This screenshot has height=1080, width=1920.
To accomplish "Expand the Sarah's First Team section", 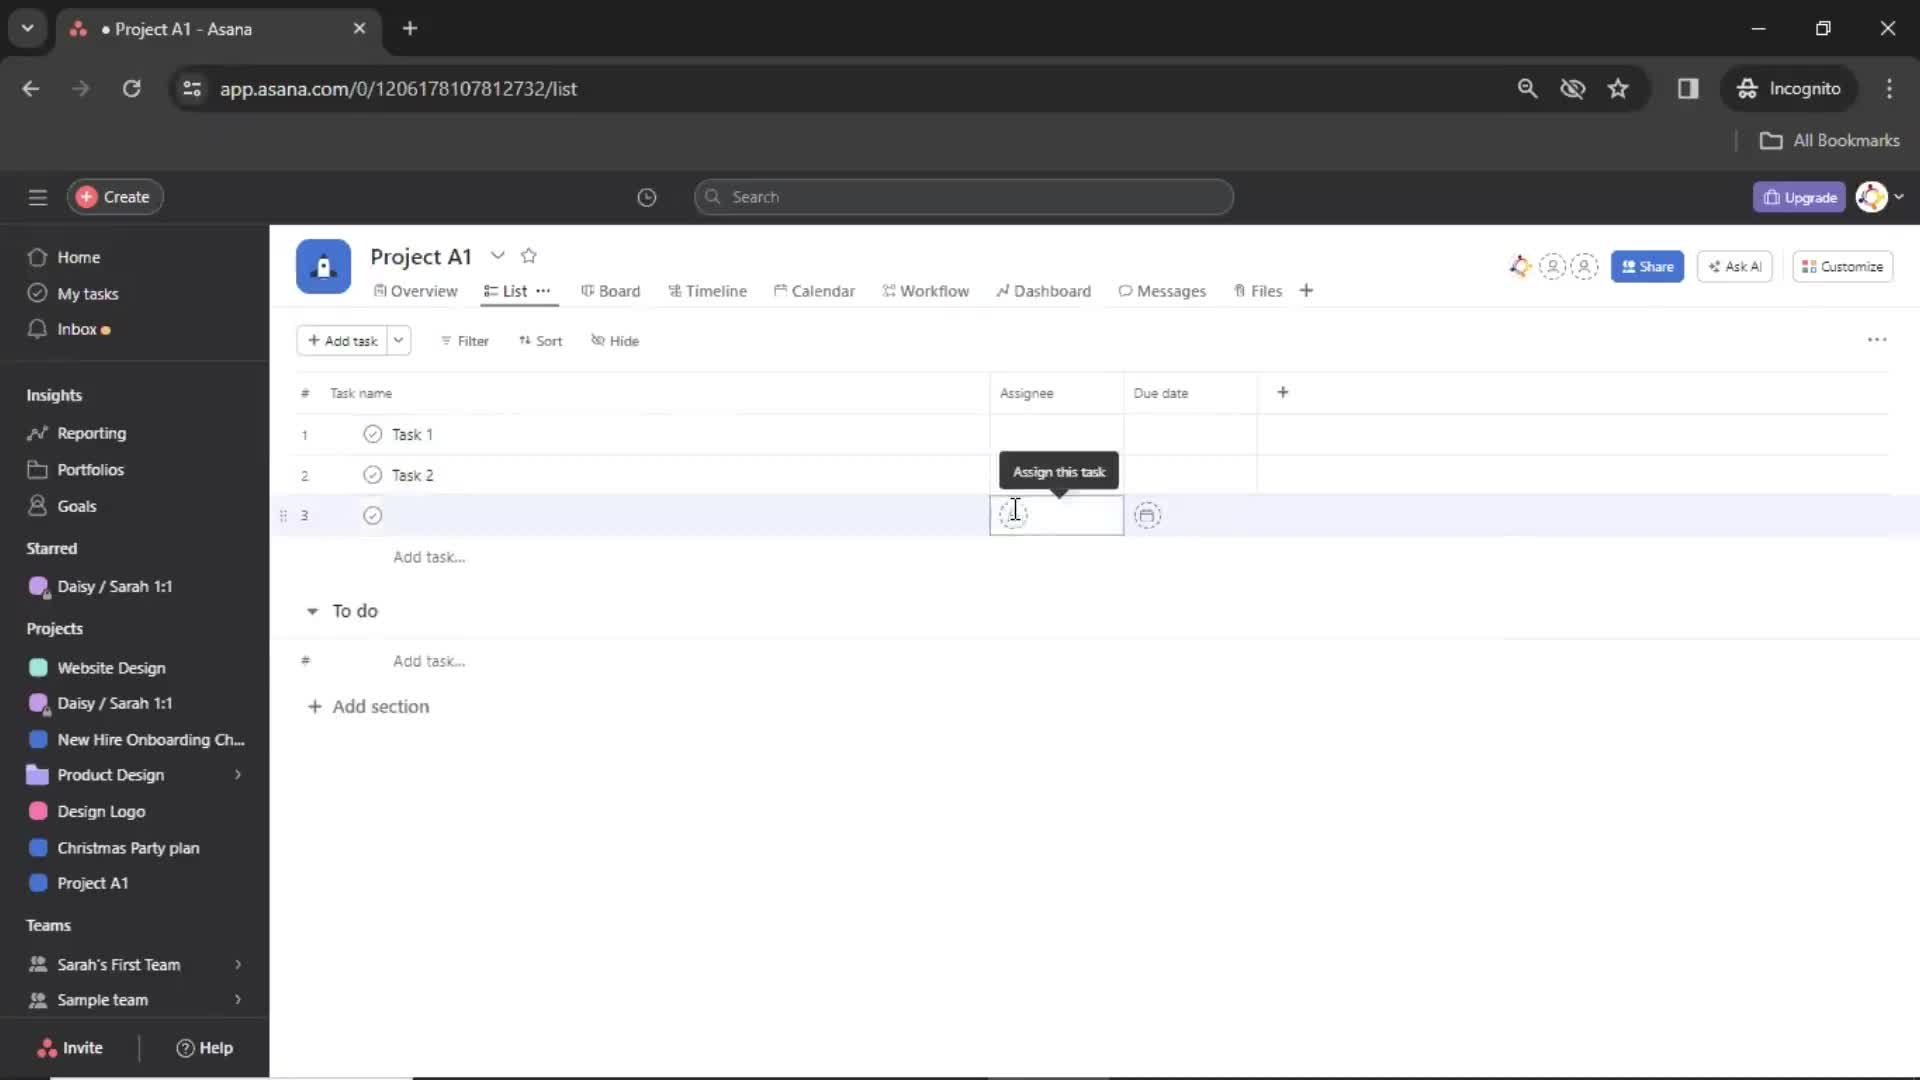I will pos(237,964).
